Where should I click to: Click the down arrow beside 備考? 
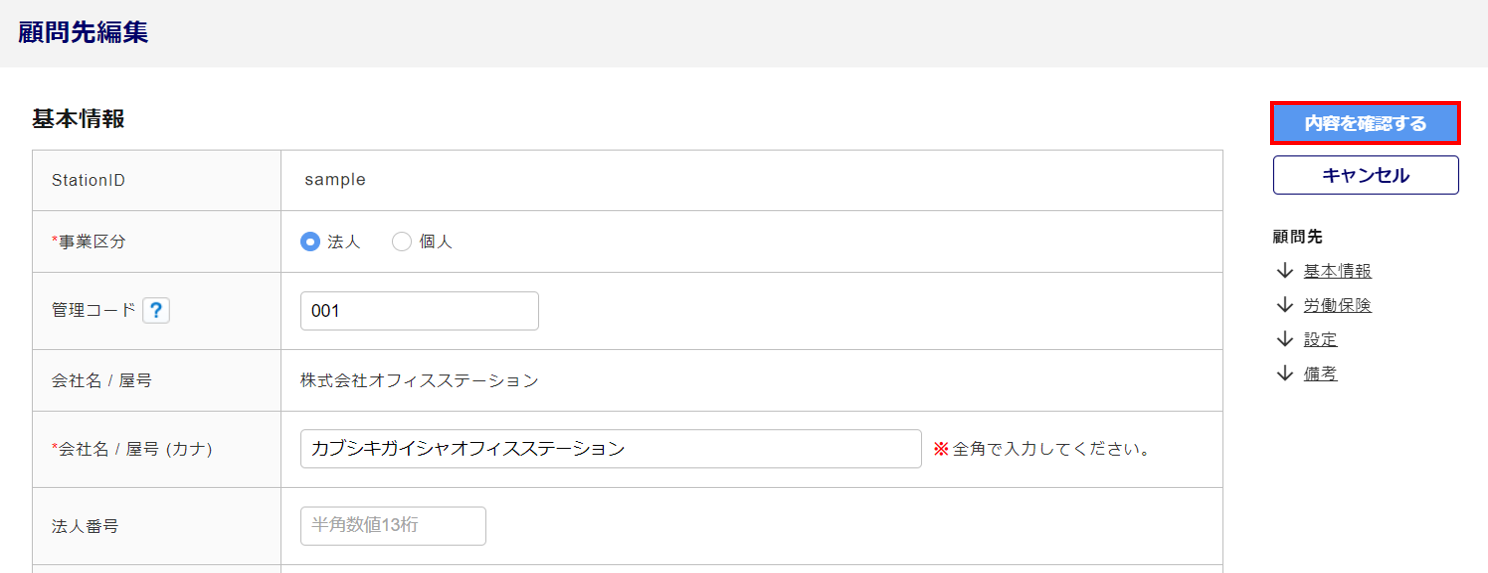click(1285, 373)
